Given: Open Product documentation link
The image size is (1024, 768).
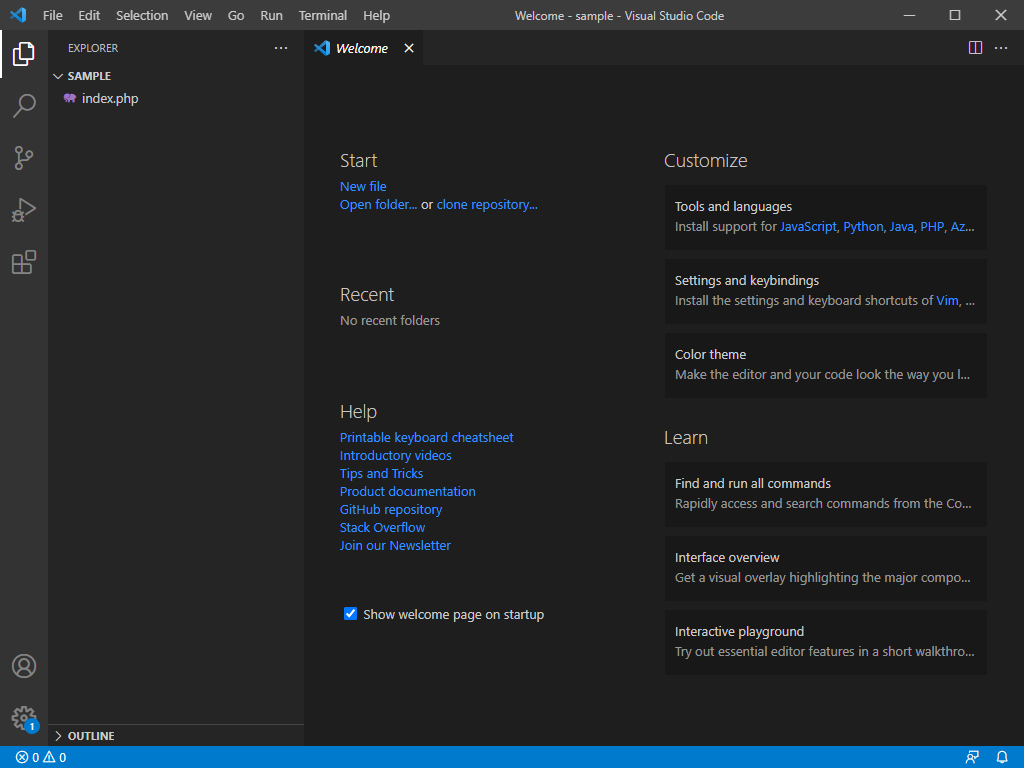Looking at the screenshot, I should coord(408,492).
